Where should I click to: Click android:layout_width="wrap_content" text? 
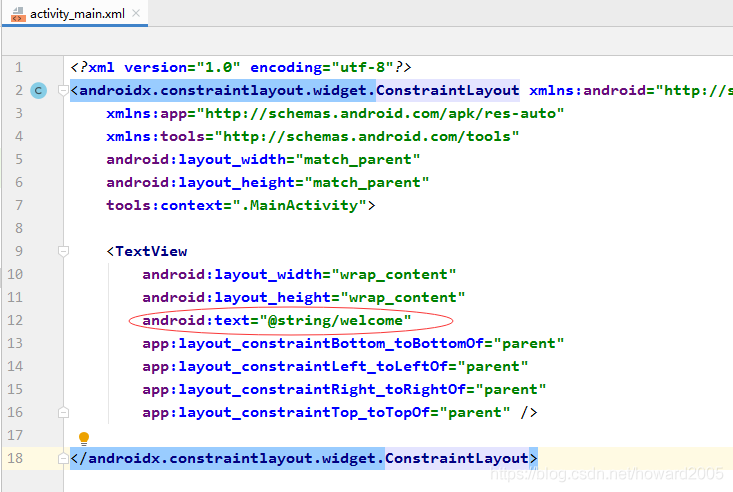click(x=299, y=275)
